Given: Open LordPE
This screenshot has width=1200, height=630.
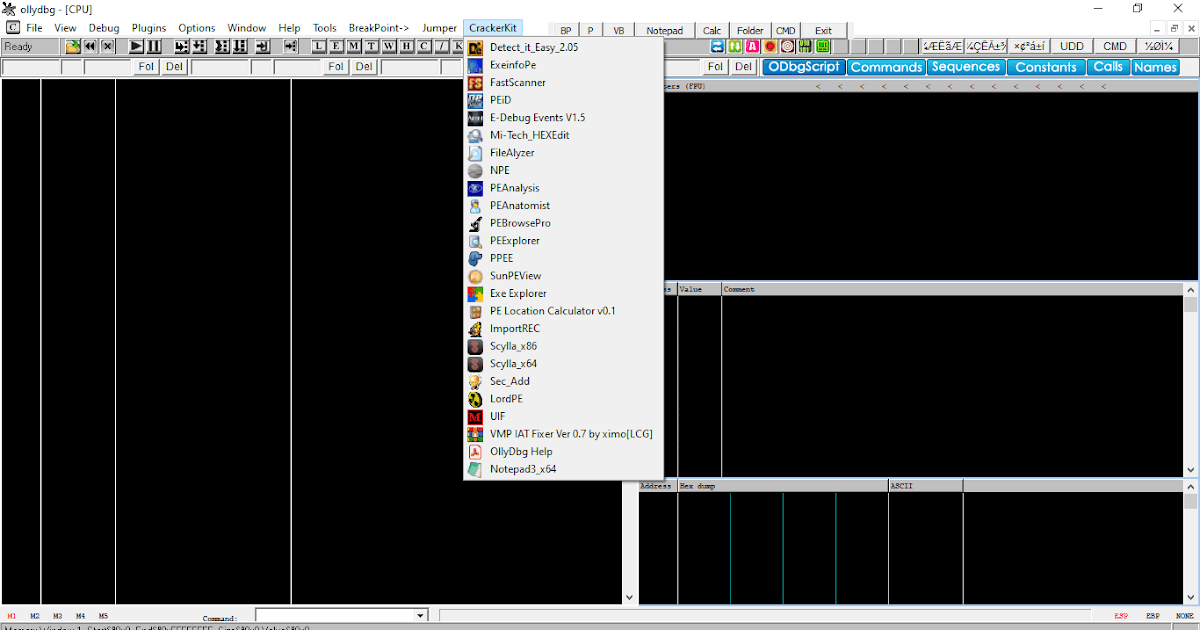Looking at the screenshot, I should coord(563,399).
